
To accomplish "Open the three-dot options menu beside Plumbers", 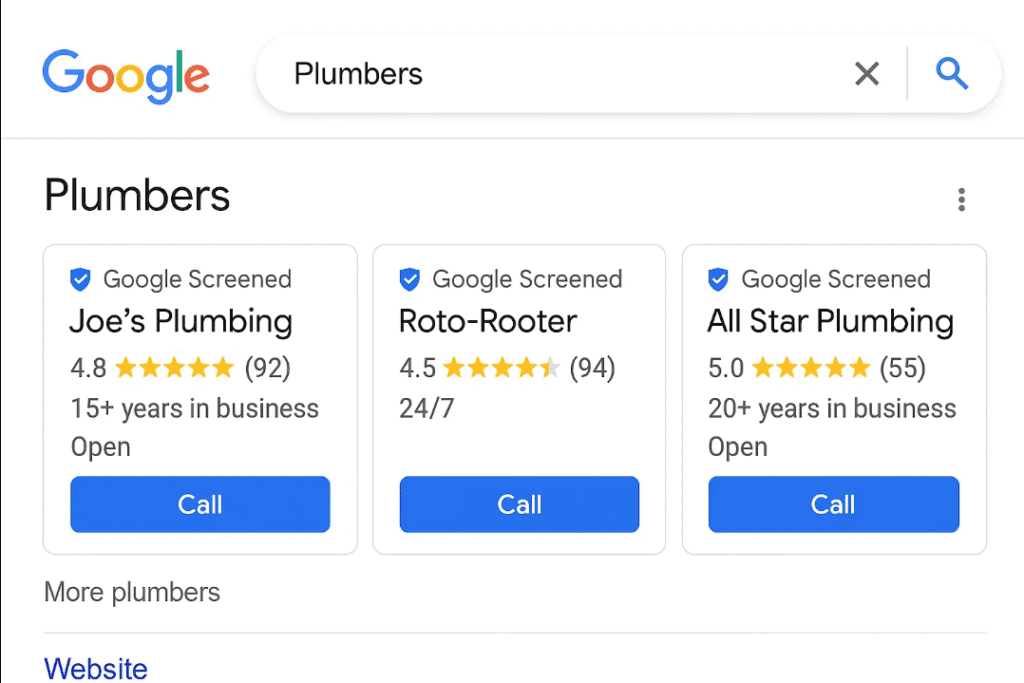I will [961, 199].
